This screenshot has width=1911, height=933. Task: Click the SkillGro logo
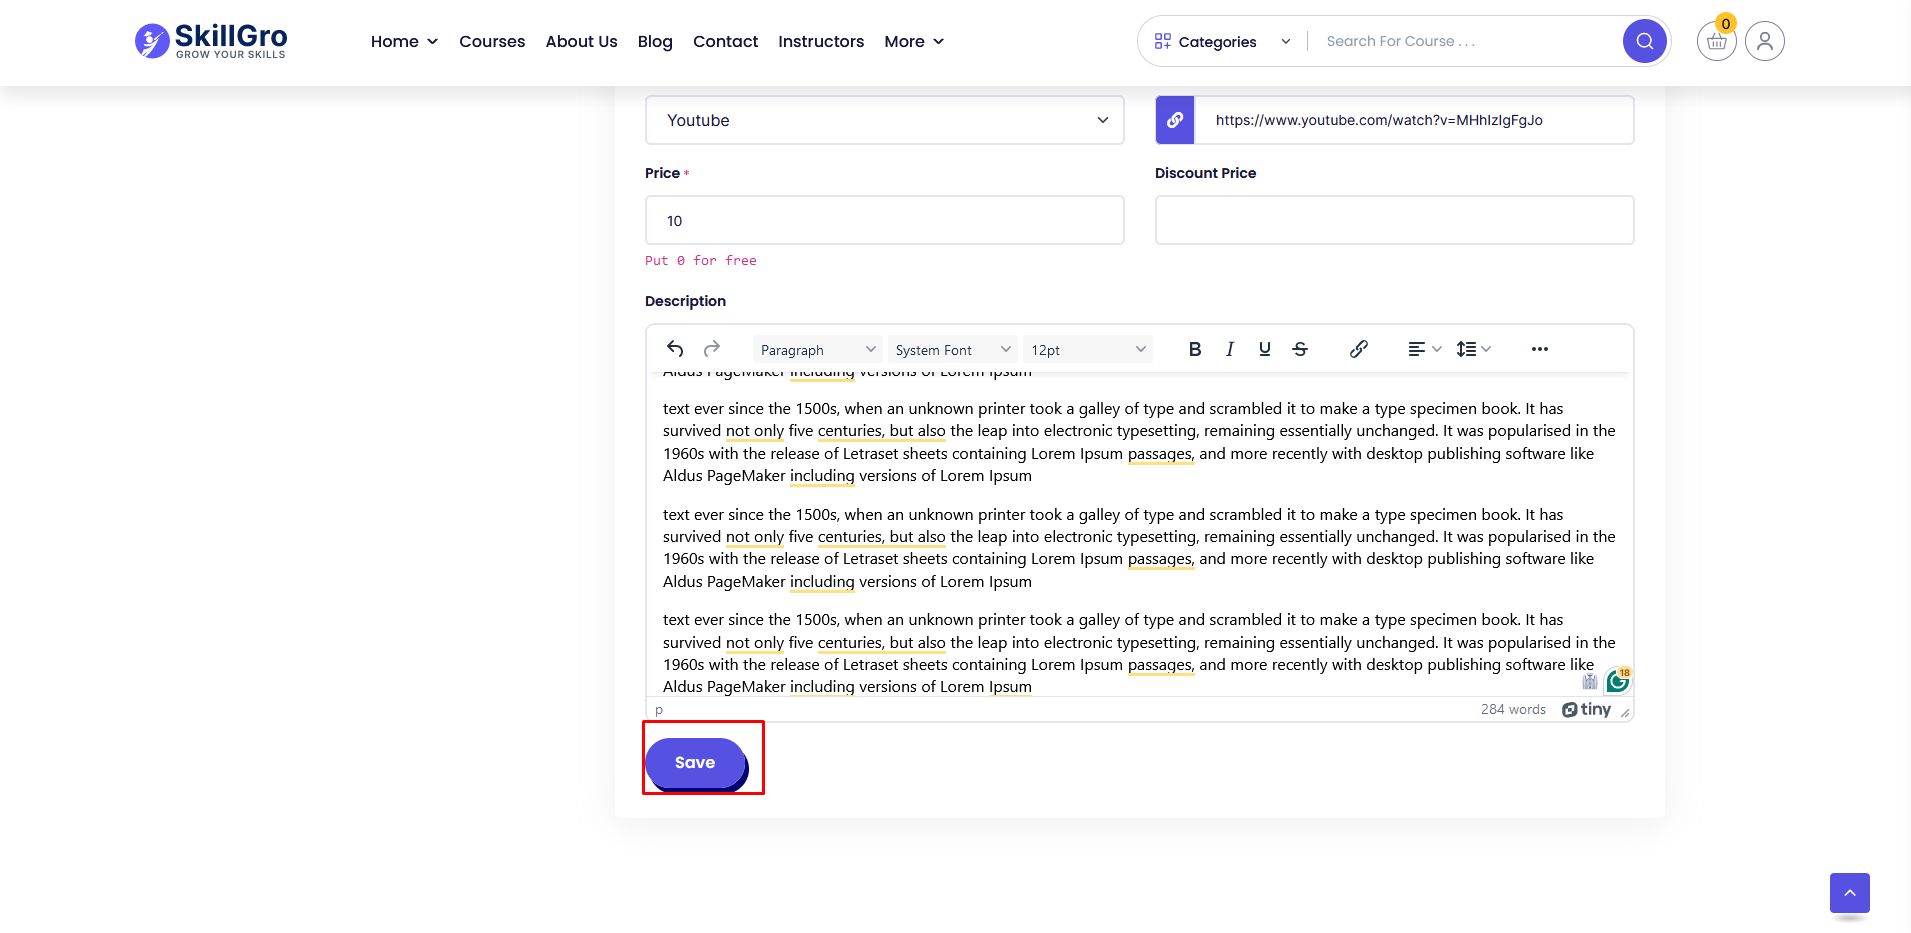(x=211, y=41)
